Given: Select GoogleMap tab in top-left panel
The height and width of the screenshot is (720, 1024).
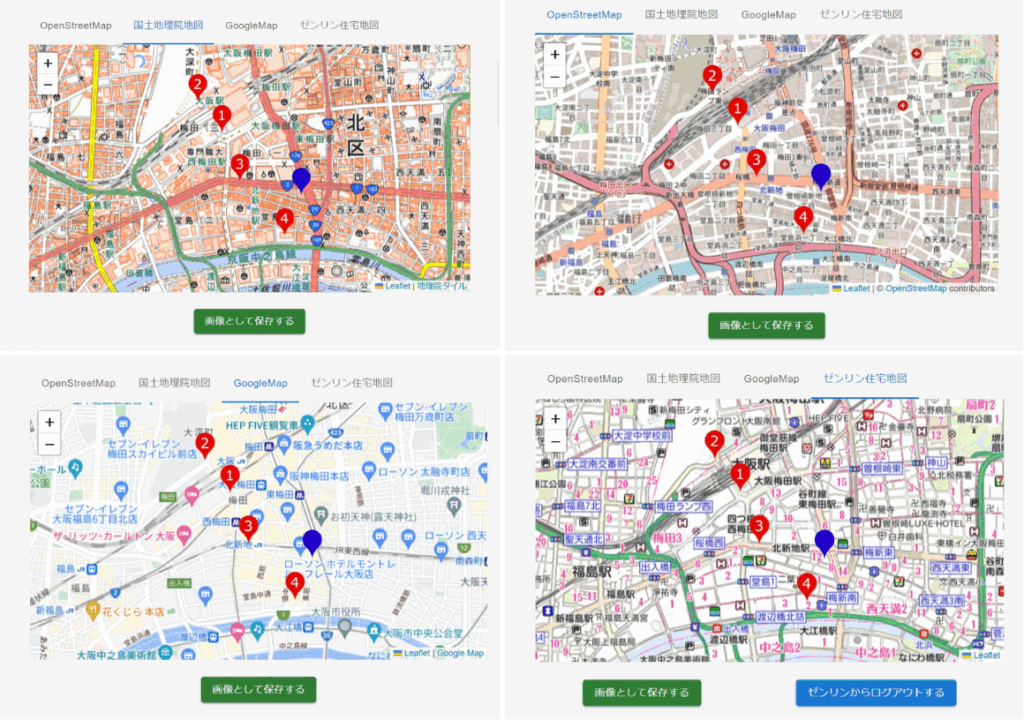Looking at the screenshot, I should [251, 25].
